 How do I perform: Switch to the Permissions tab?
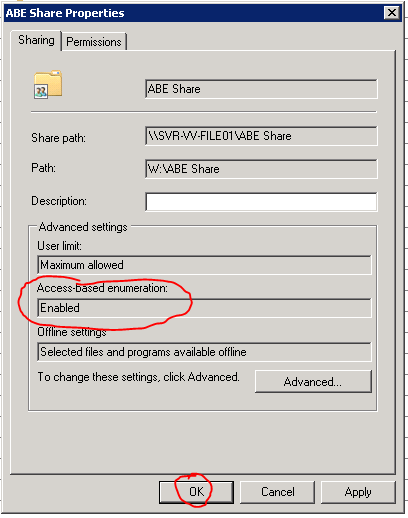point(94,42)
